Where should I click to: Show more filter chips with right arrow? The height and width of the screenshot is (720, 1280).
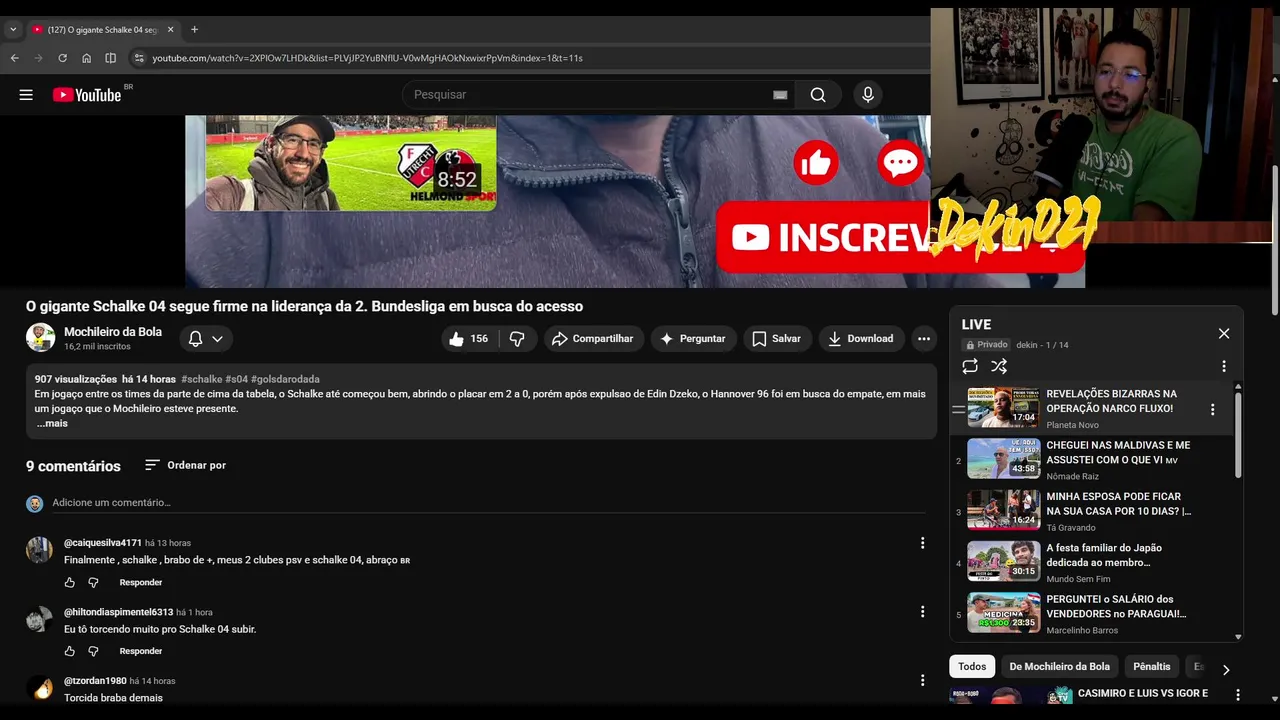pos(1226,669)
